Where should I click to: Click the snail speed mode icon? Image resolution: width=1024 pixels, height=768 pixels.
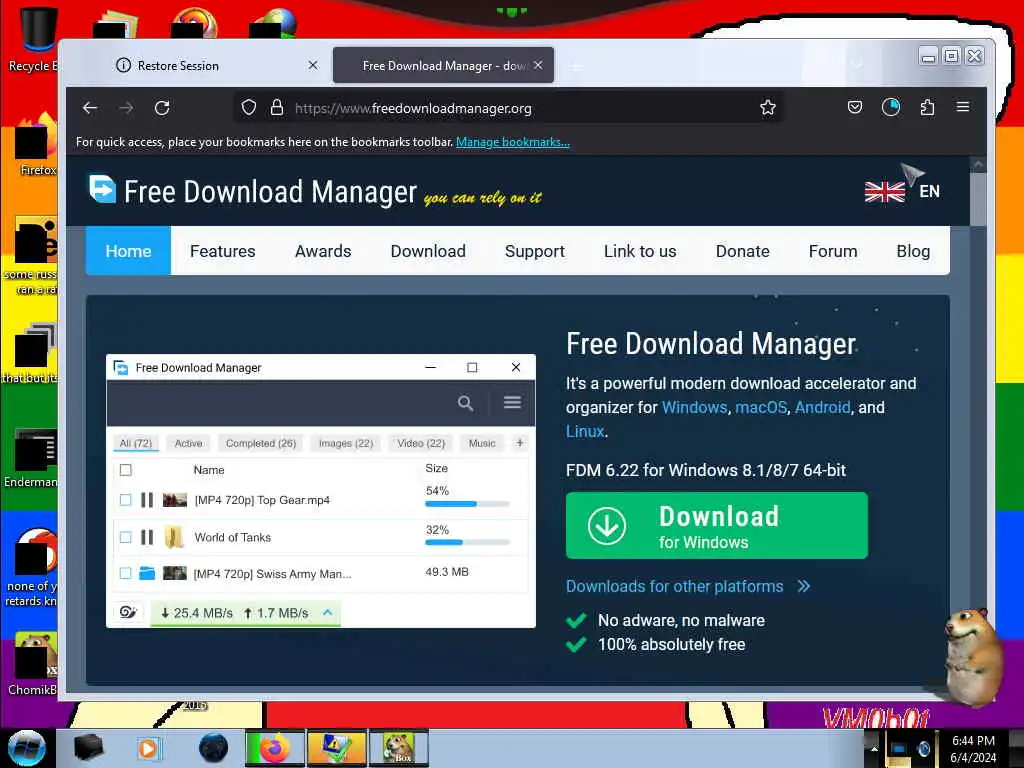(128, 612)
